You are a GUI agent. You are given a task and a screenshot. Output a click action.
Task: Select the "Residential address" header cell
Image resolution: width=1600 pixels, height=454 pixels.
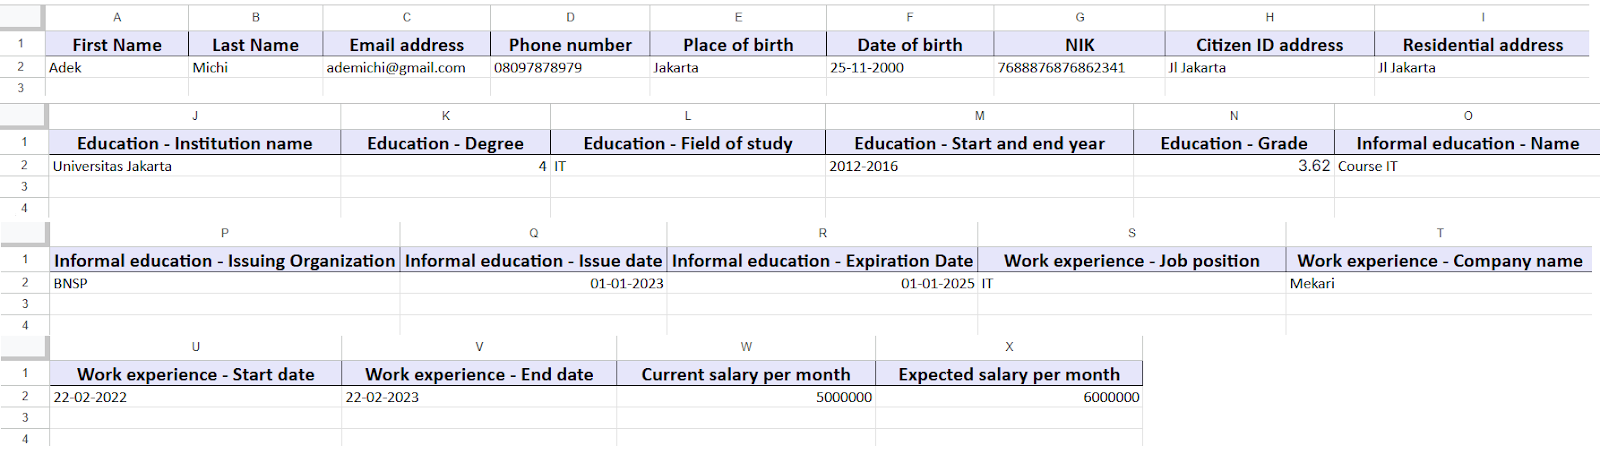(x=1482, y=45)
